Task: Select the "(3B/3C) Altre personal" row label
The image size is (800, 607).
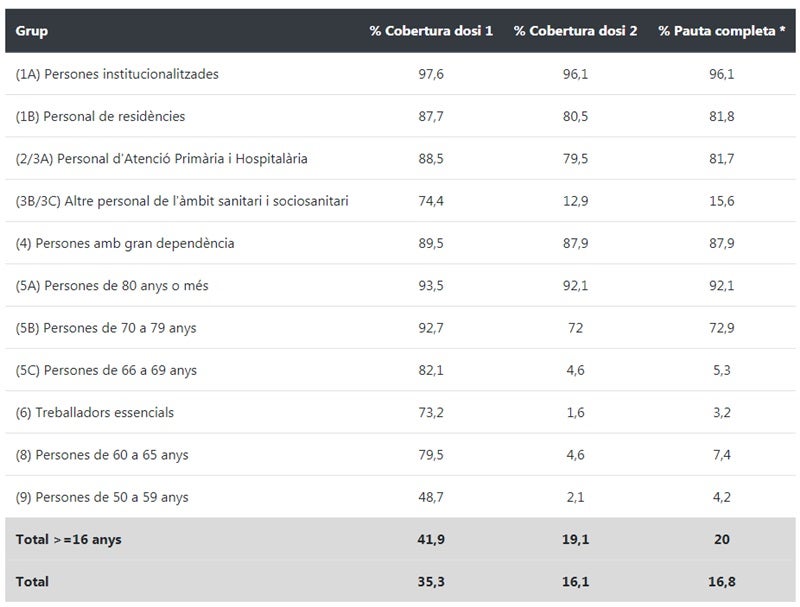Action: click(182, 201)
